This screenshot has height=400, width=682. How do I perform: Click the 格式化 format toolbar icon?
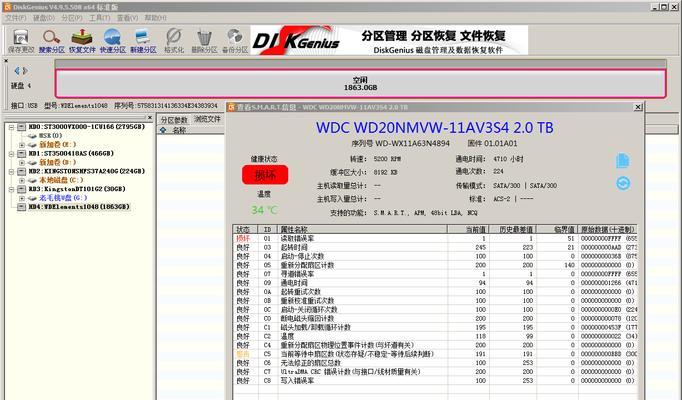tap(174, 40)
